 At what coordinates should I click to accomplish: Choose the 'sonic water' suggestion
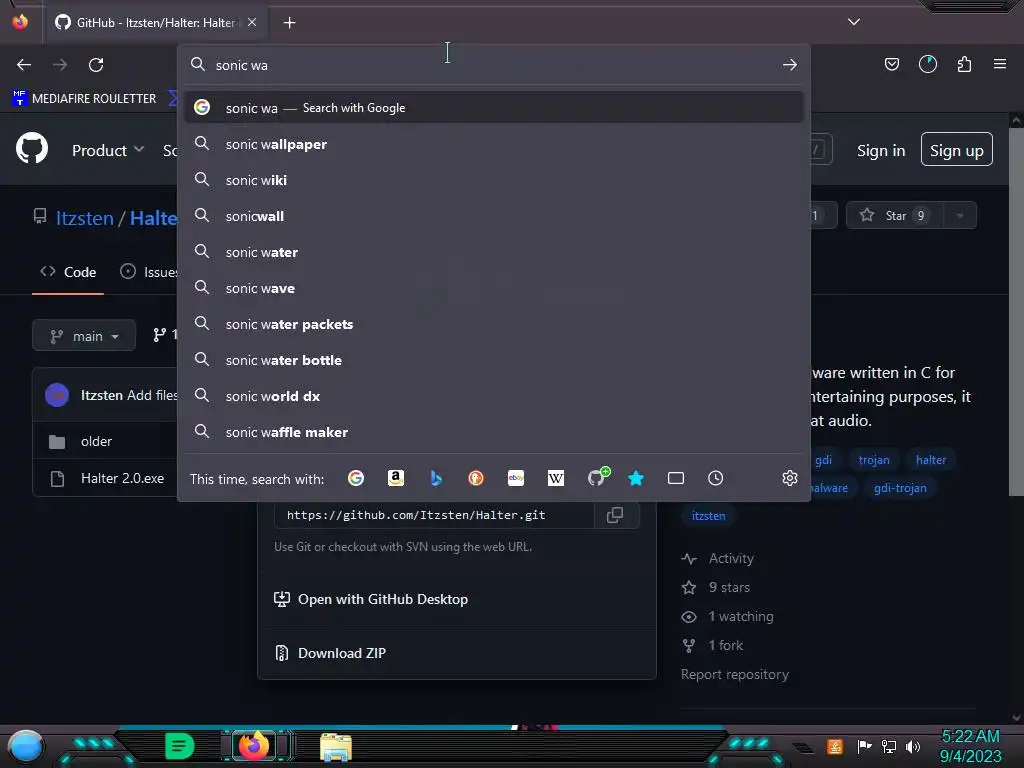(494, 252)
